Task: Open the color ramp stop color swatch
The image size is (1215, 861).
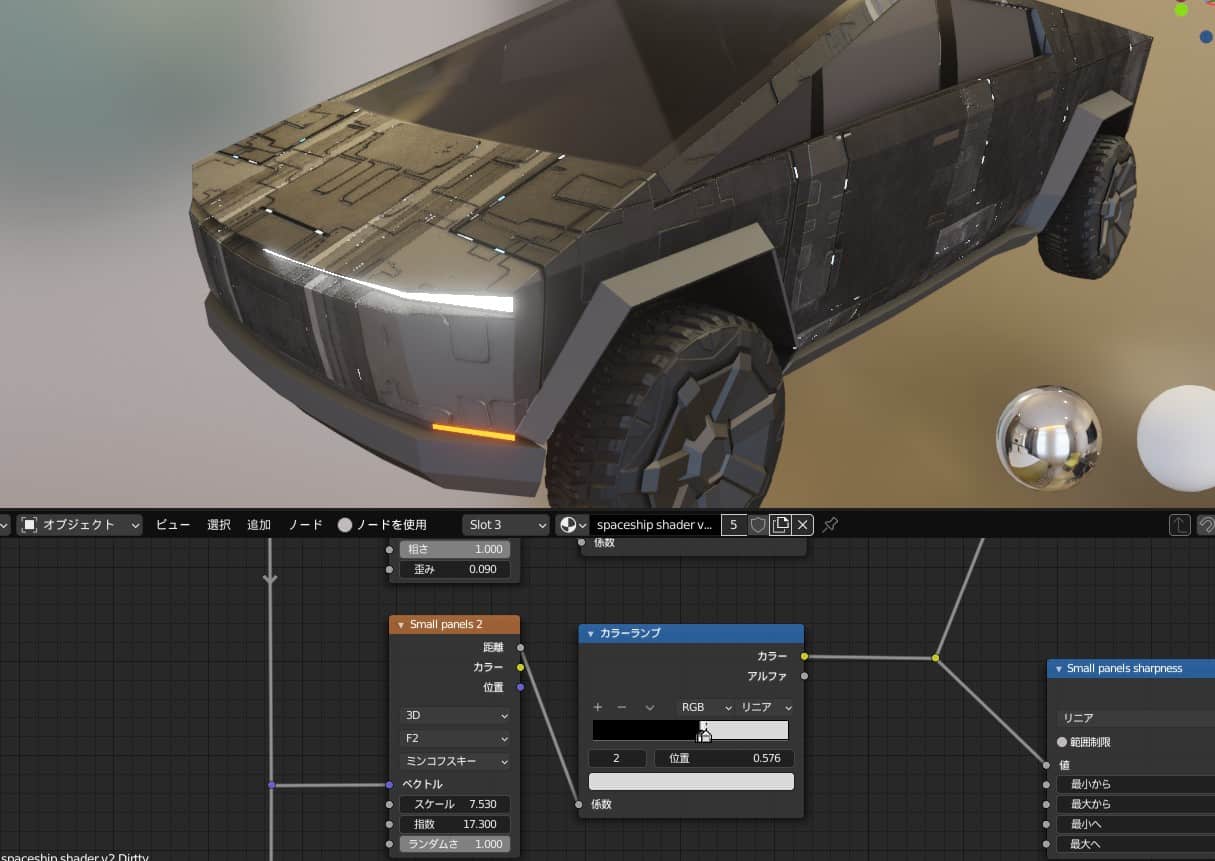Action: coord(691,781)
